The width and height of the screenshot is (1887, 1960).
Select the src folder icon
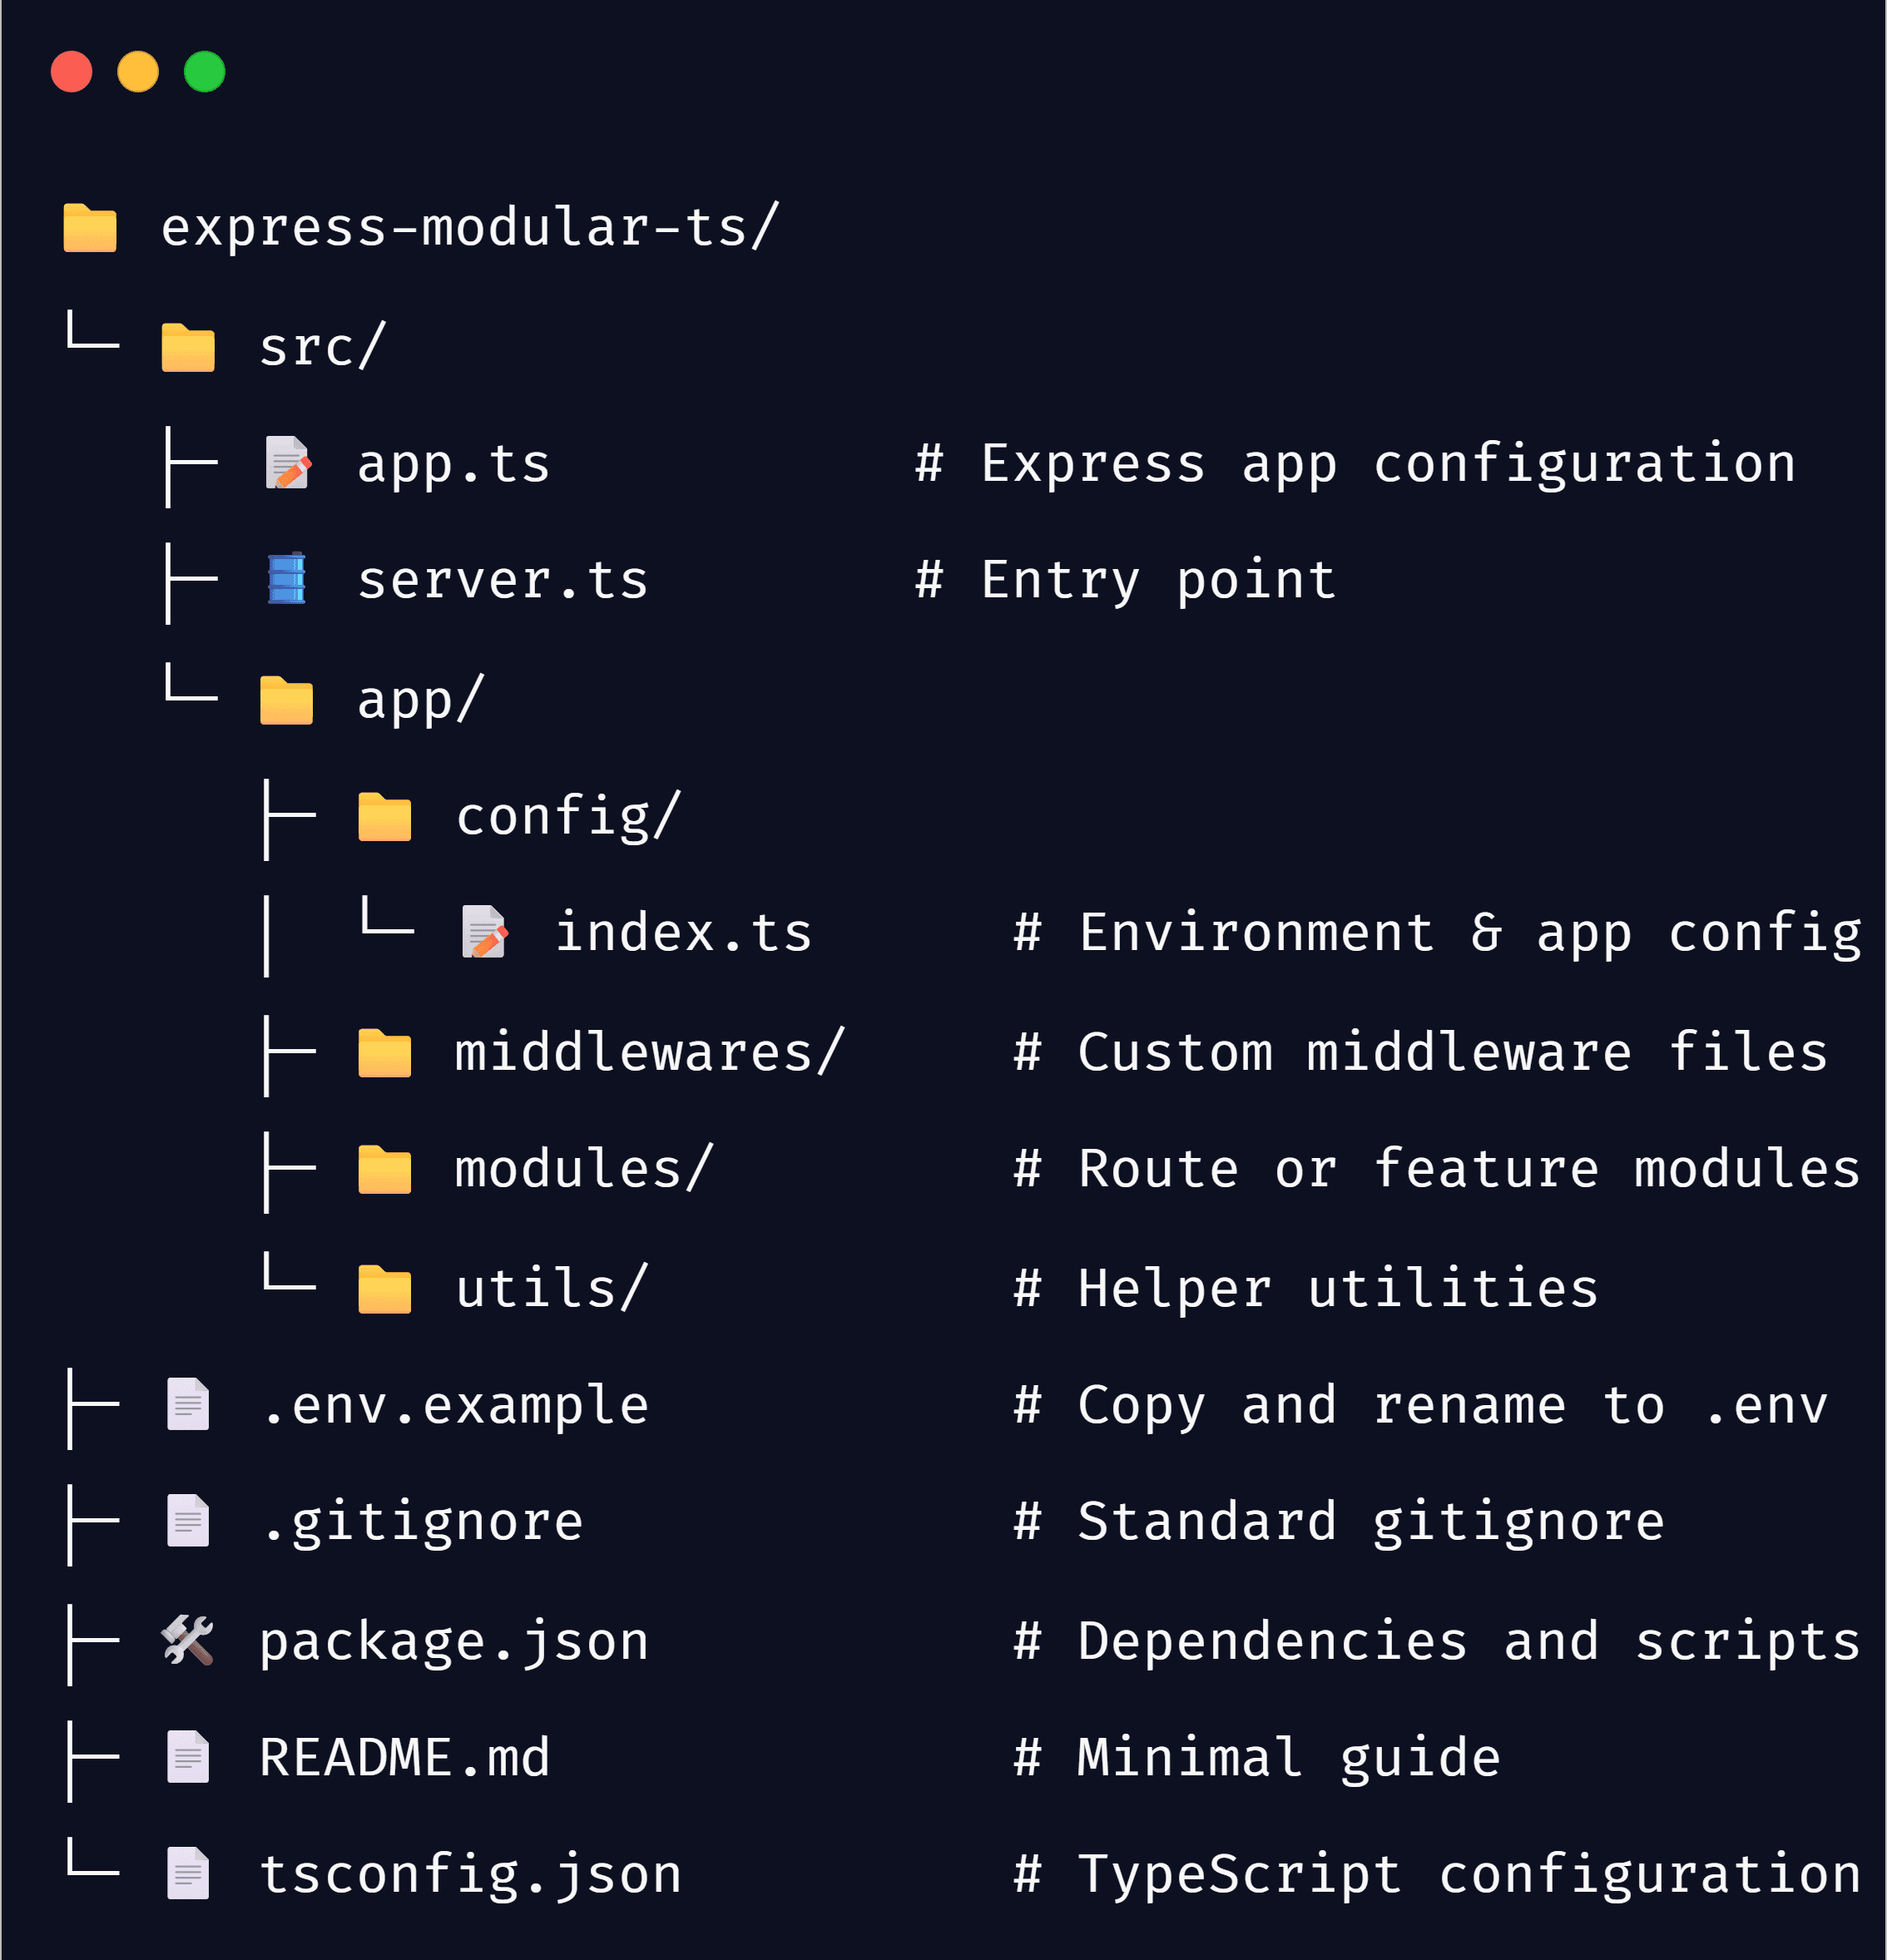pyautogui.click(x=188, y=347)
